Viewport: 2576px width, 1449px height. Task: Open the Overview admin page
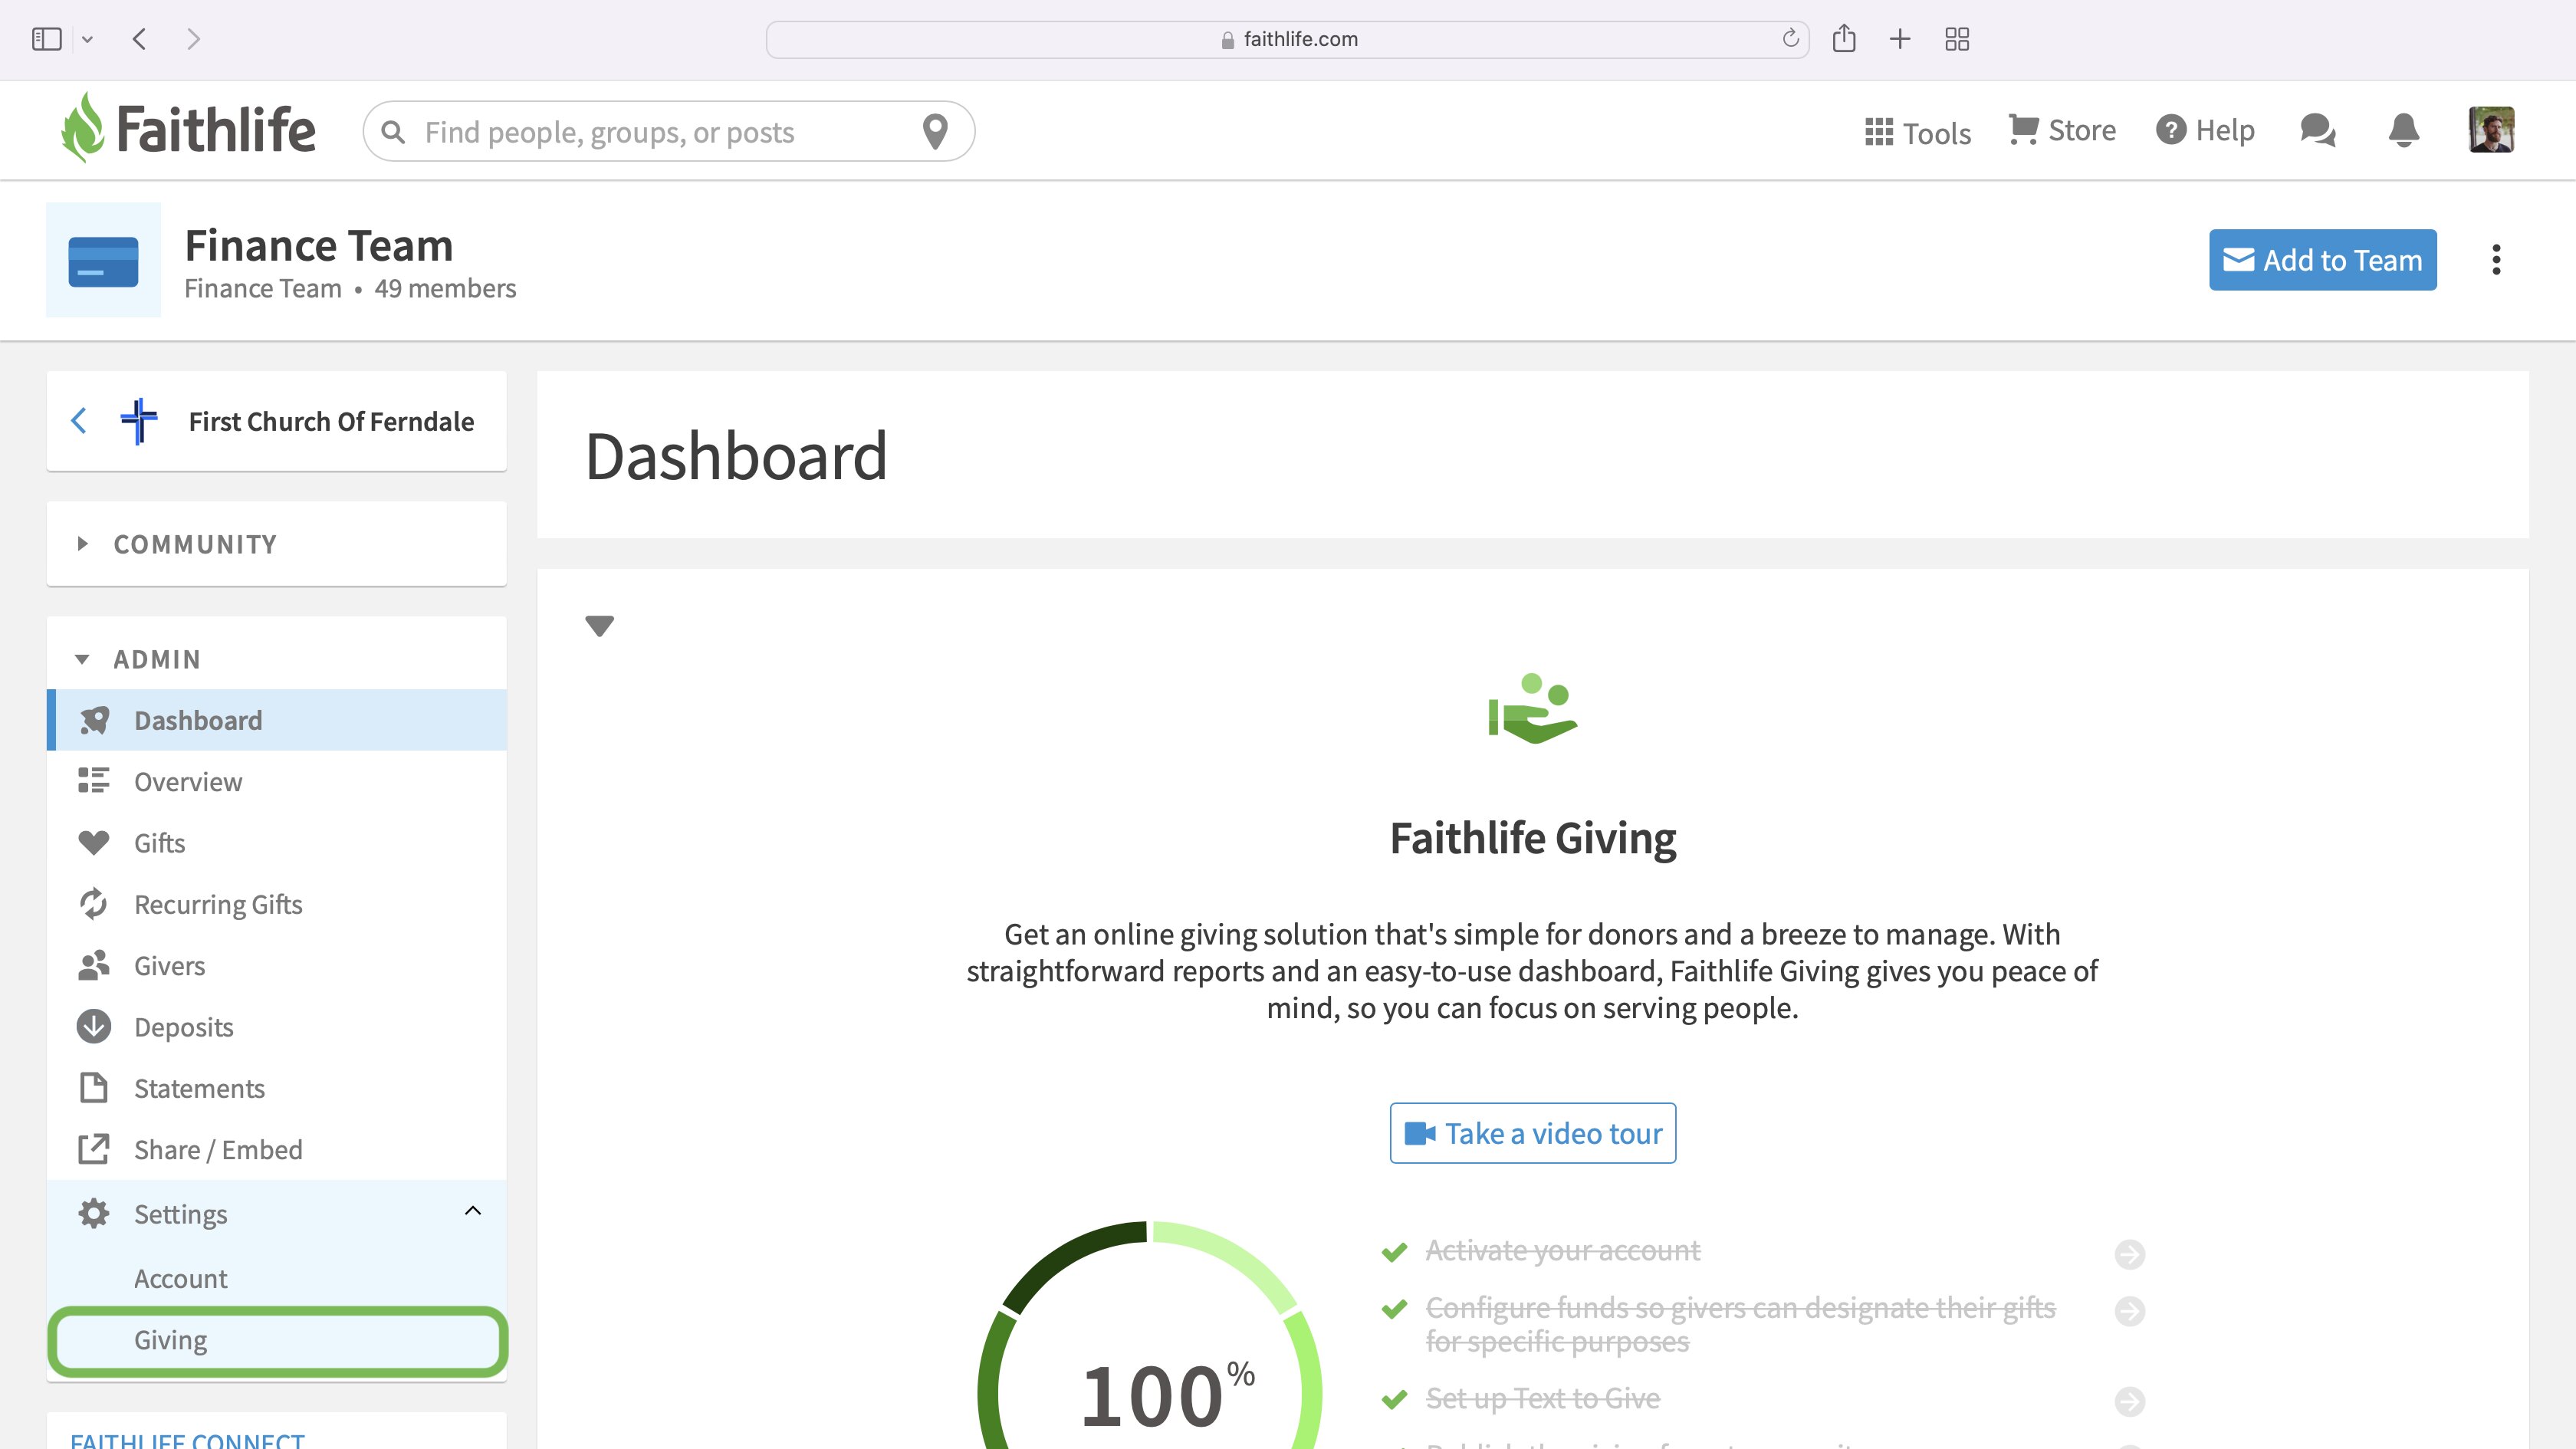coord(277,781)
